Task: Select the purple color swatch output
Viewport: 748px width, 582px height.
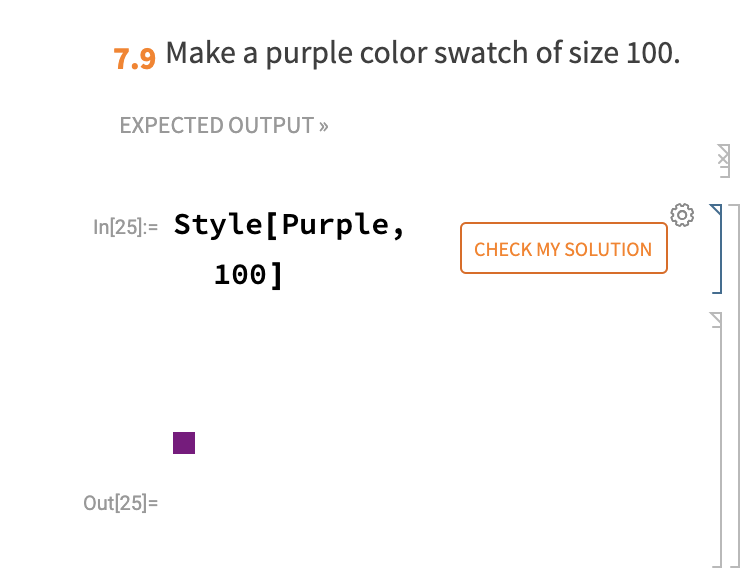Action: coord(184,443)
